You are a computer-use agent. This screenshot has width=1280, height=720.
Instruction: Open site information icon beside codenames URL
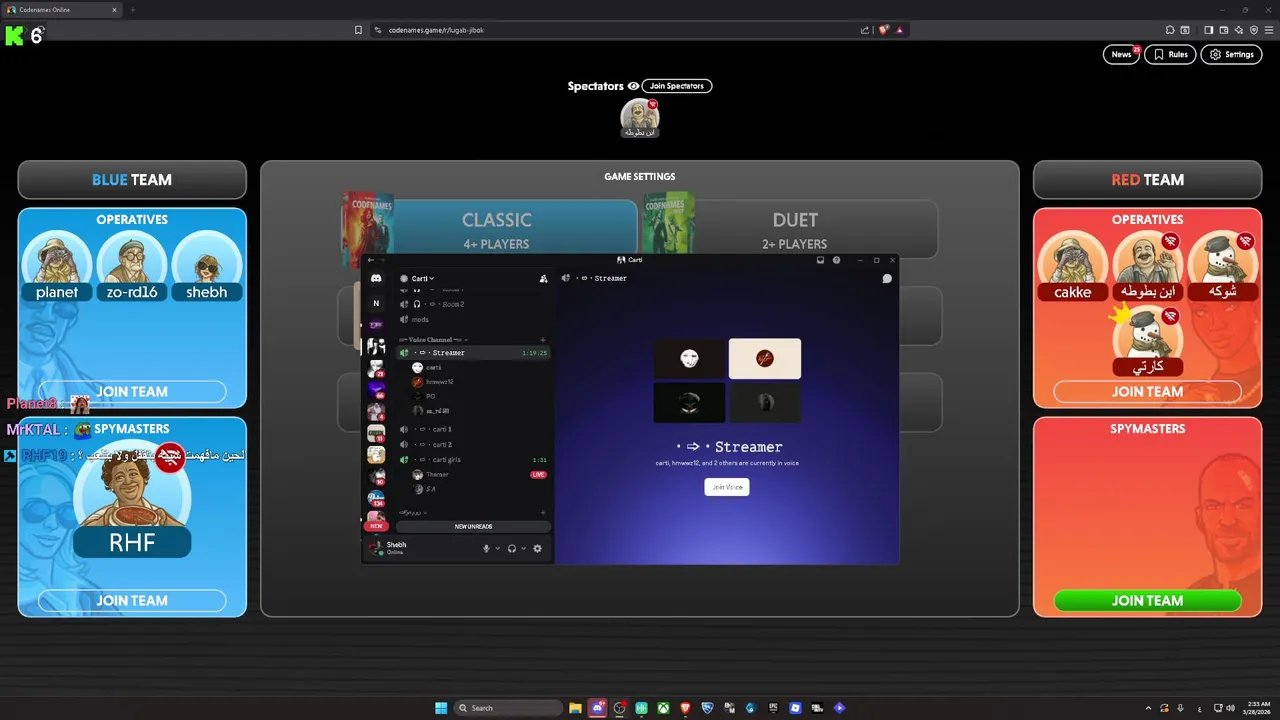(x=378, y=30)
